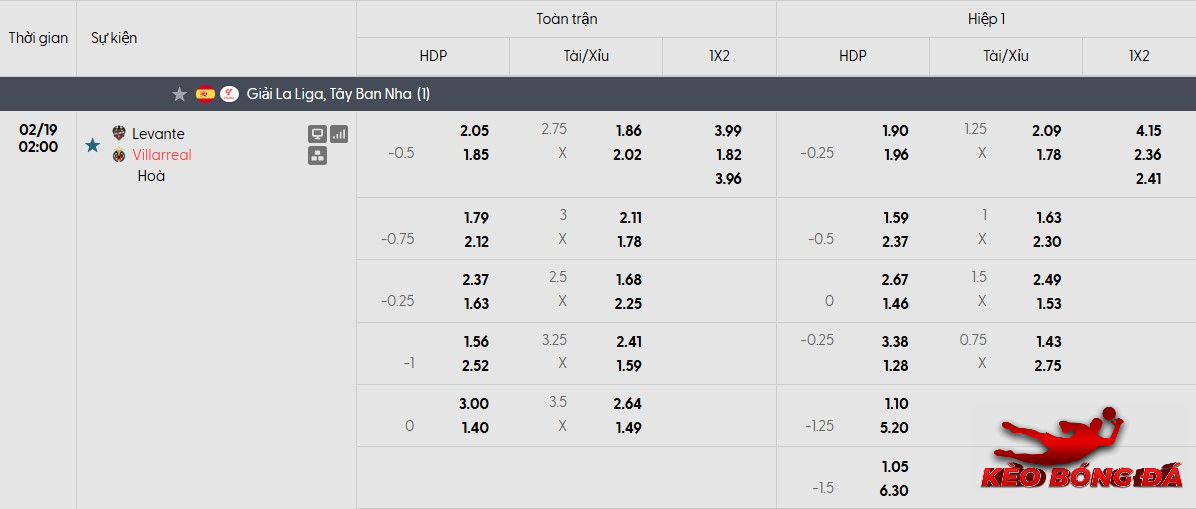
Task: Click the Levante team crest
Action: pos(119,134)
